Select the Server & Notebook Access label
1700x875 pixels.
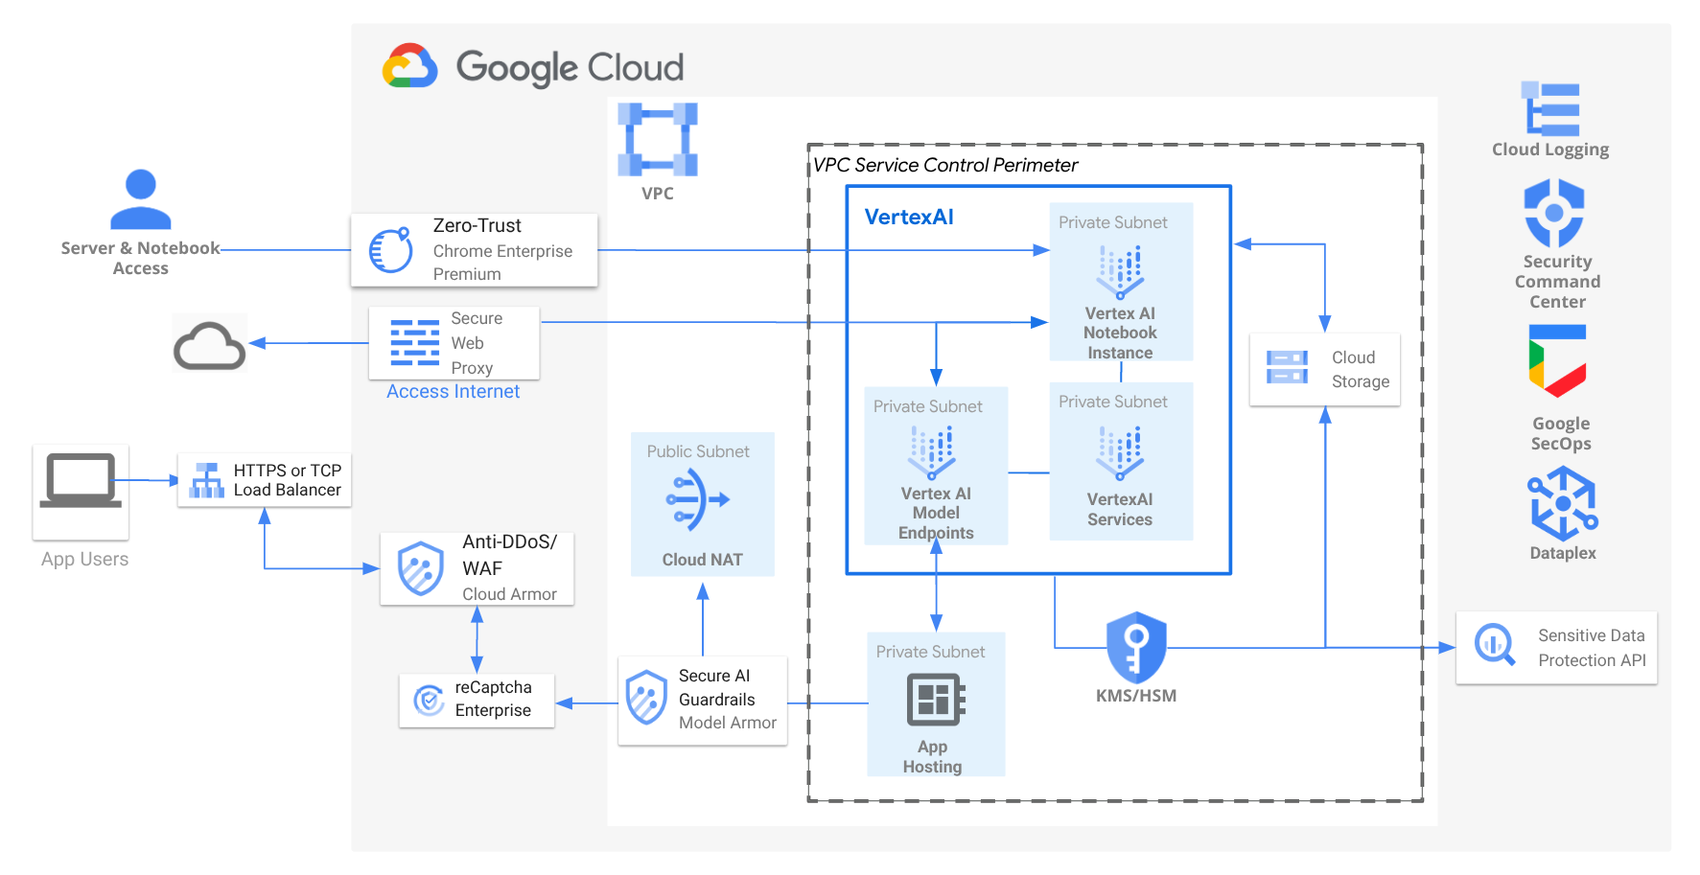140,258
